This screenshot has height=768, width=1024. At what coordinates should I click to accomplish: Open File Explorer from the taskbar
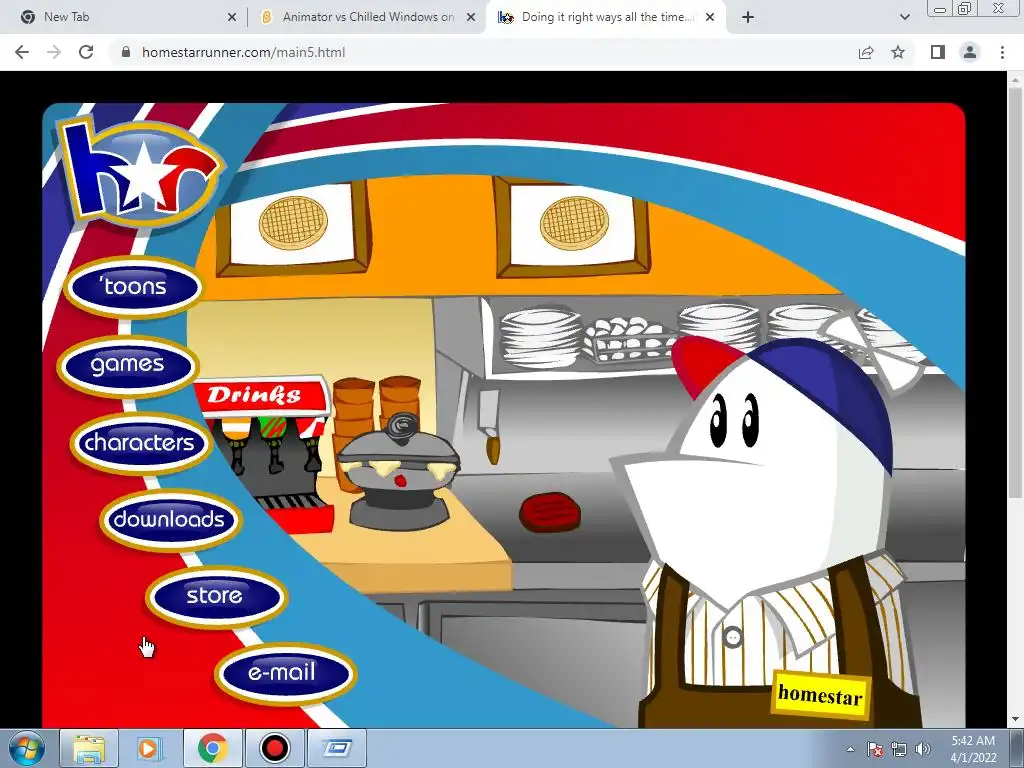click(x=89, y=748)
